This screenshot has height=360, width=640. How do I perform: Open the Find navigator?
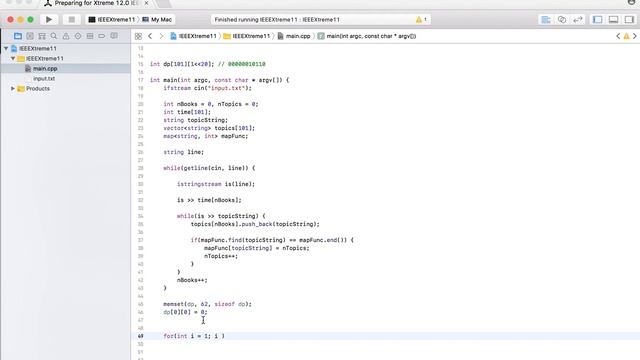pos(53,36)
